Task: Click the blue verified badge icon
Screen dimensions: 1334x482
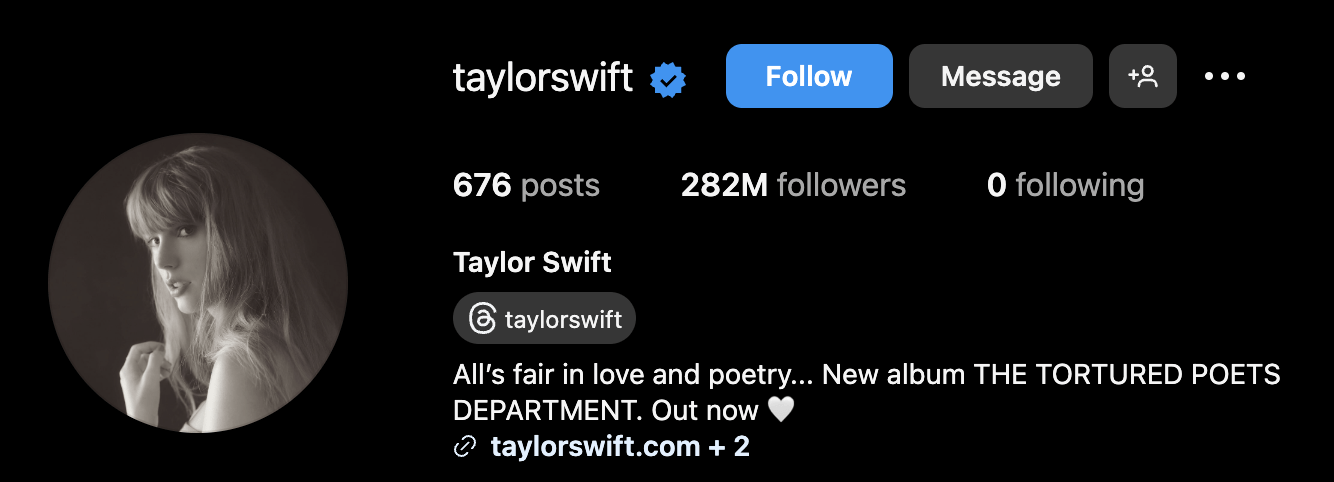Action: tap(668, 79)
